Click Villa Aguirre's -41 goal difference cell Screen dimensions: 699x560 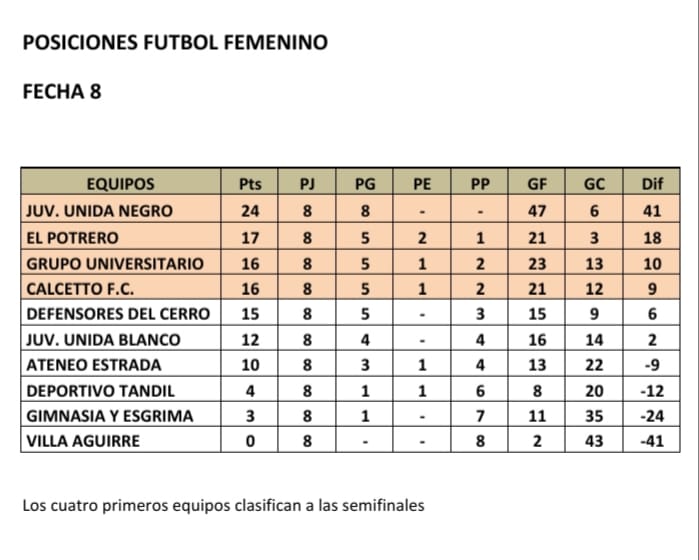(652, 441)
